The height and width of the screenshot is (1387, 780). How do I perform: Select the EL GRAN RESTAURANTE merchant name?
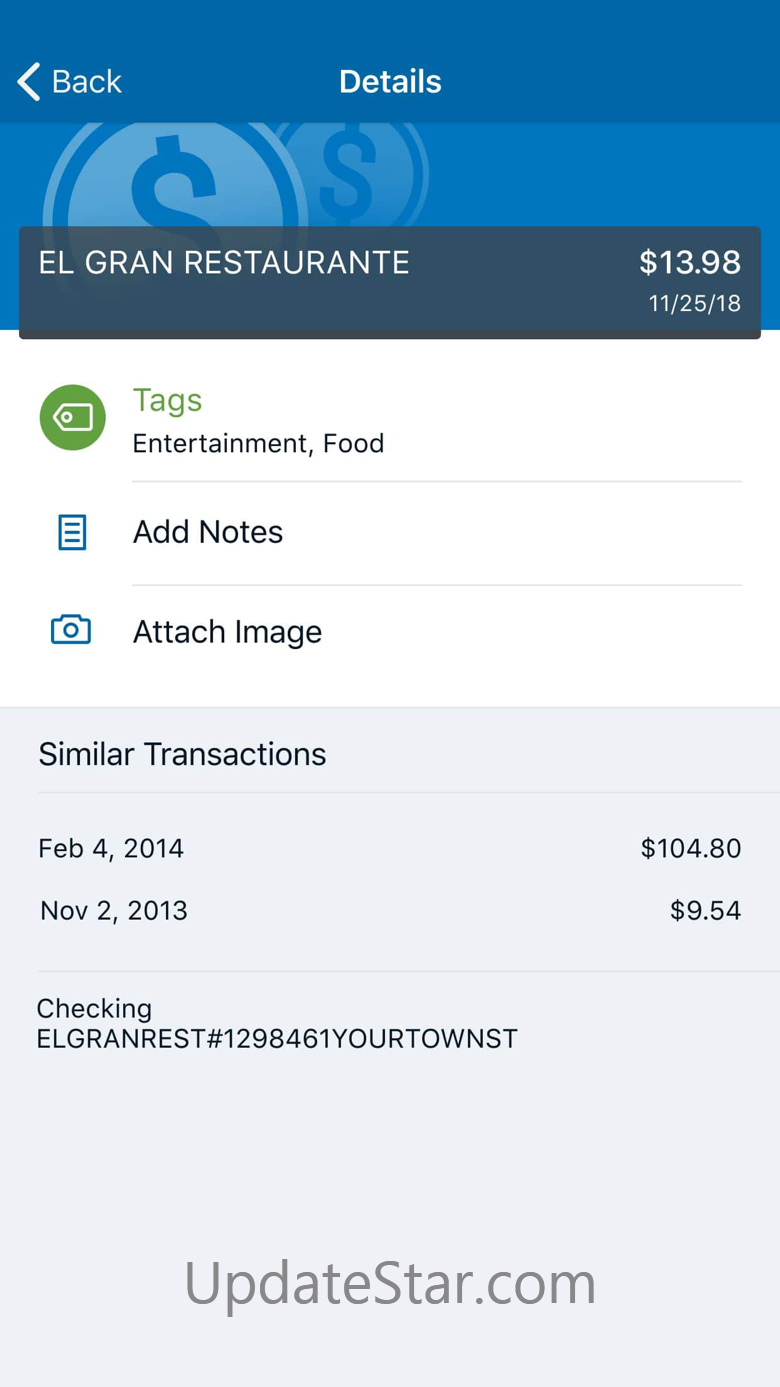[224, 263]
